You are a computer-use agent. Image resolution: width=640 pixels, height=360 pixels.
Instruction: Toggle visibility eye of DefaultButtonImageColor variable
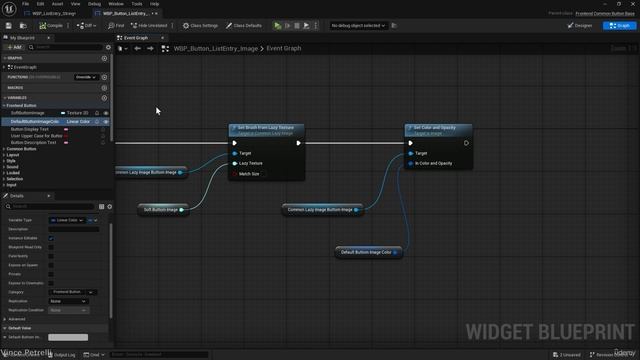(x=106, y=122)
